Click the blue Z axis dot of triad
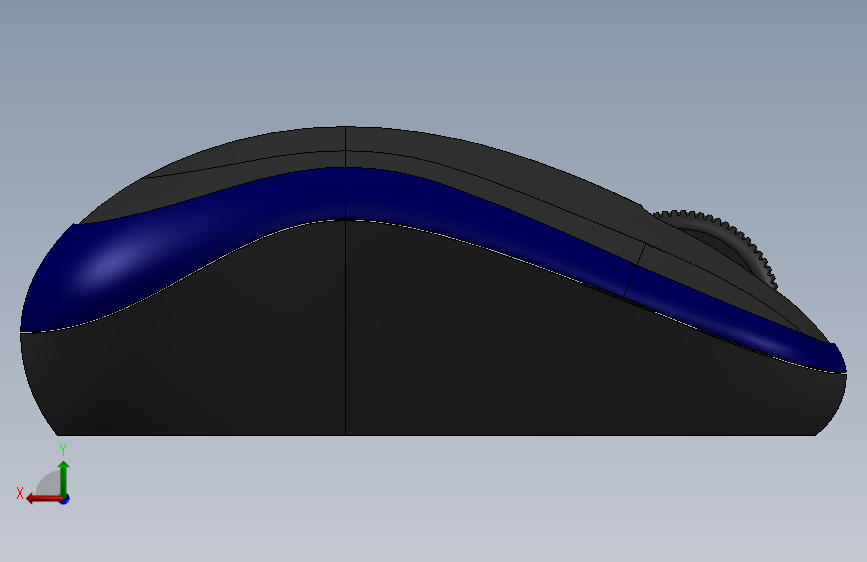Screen dimensions: 867x562 click(x=65, y=499)
